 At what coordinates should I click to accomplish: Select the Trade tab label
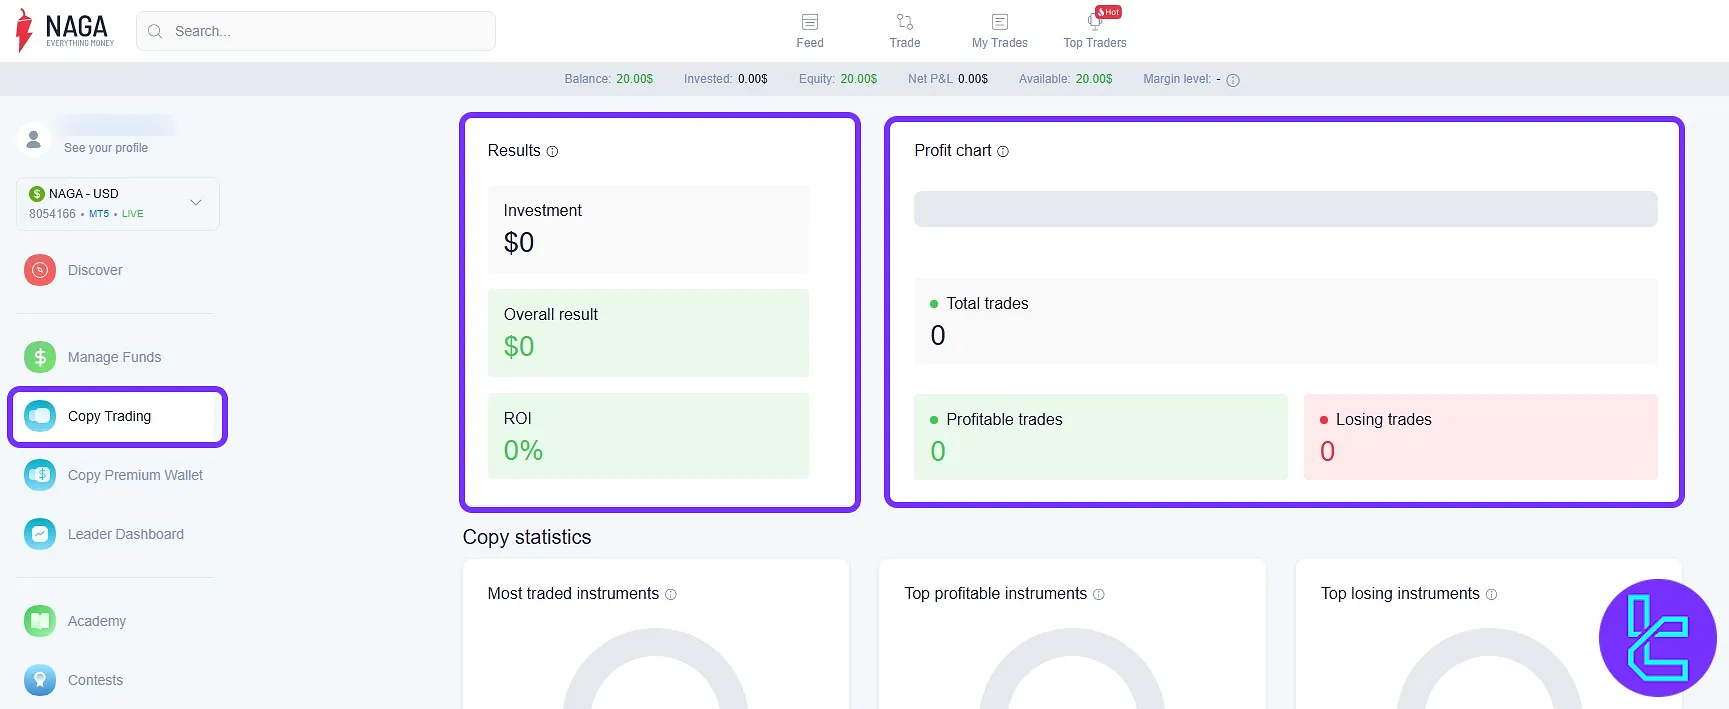click(905, 43)
